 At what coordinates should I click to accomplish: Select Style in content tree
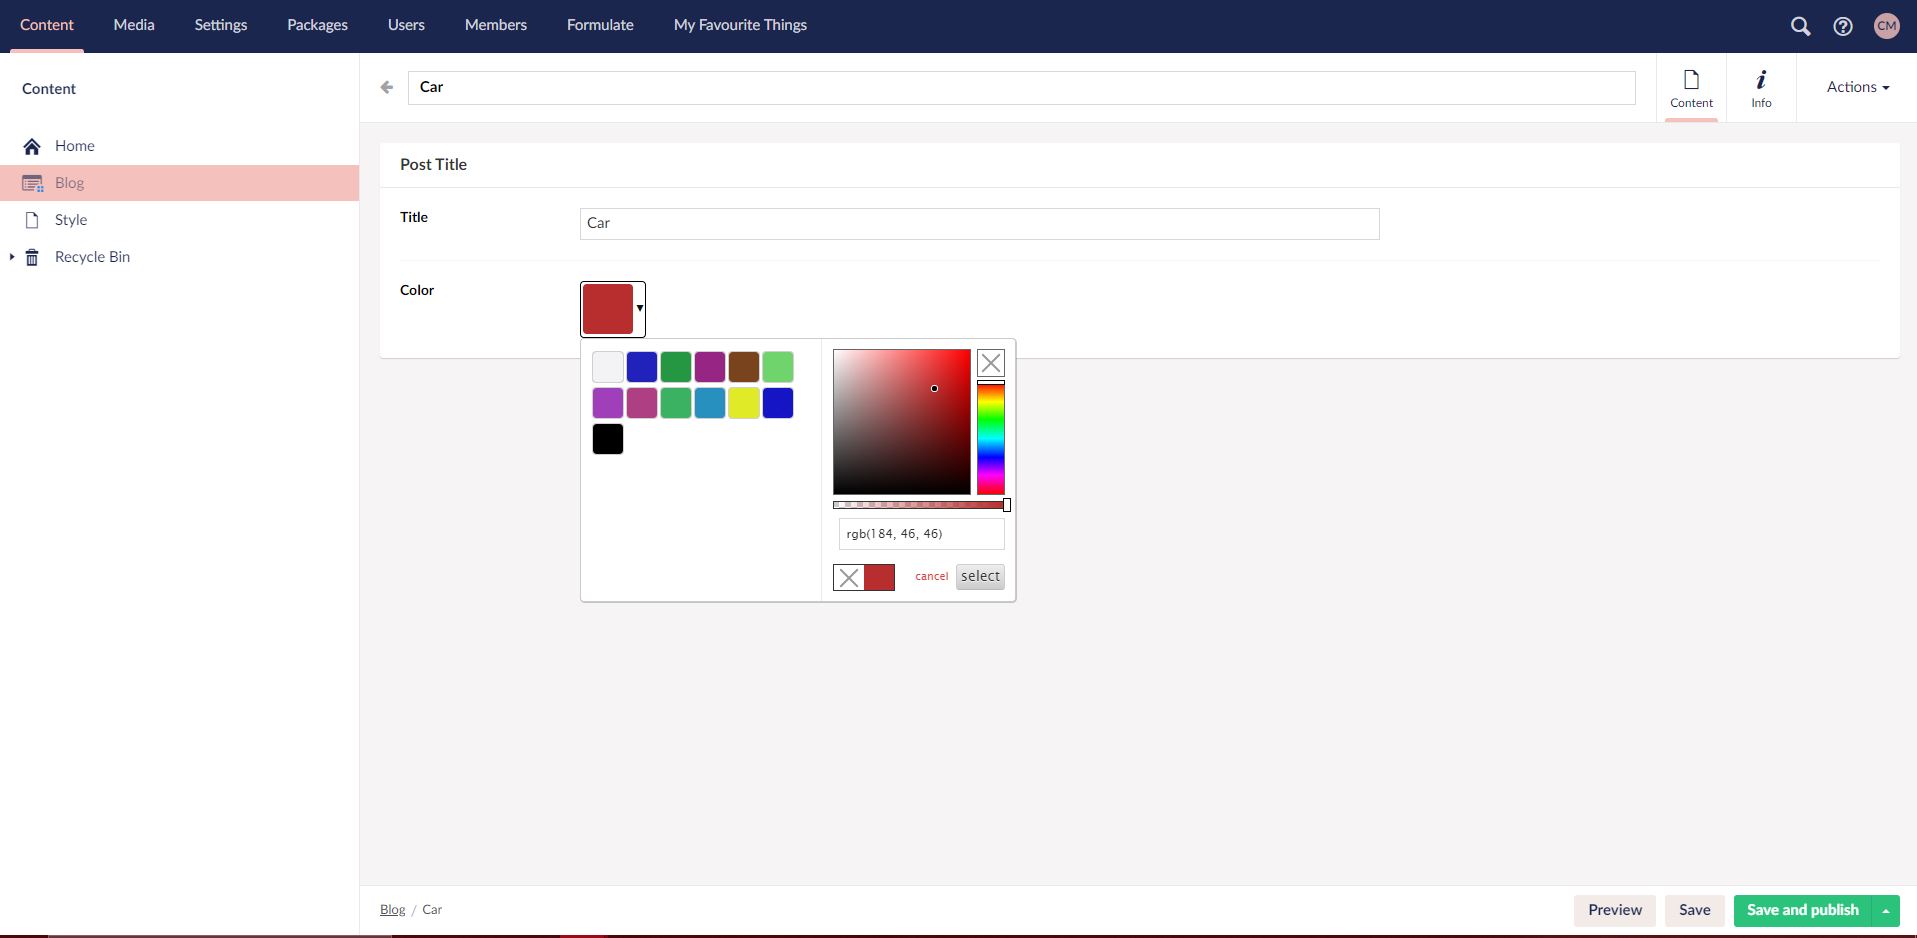coord(71,220)
